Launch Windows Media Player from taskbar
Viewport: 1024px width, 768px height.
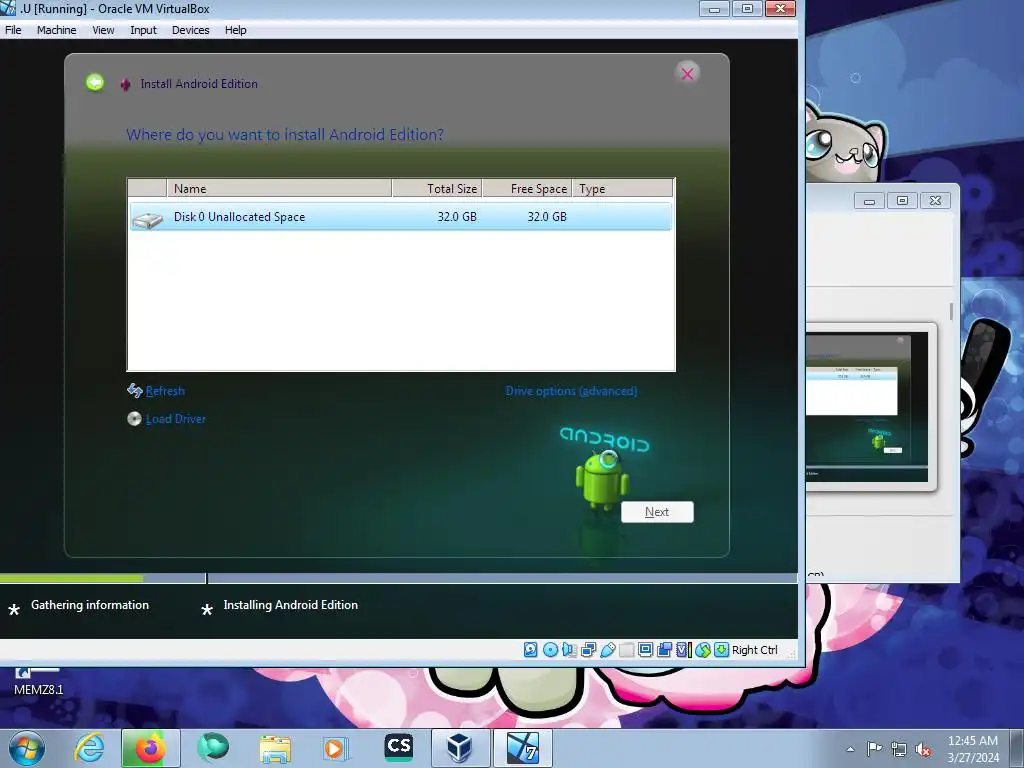[x=336, y=748]
